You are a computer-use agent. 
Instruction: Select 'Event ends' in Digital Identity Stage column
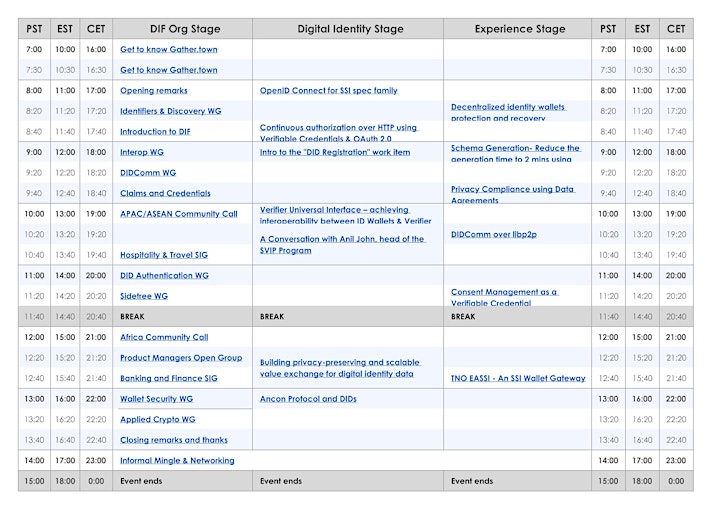pos(348,481)
